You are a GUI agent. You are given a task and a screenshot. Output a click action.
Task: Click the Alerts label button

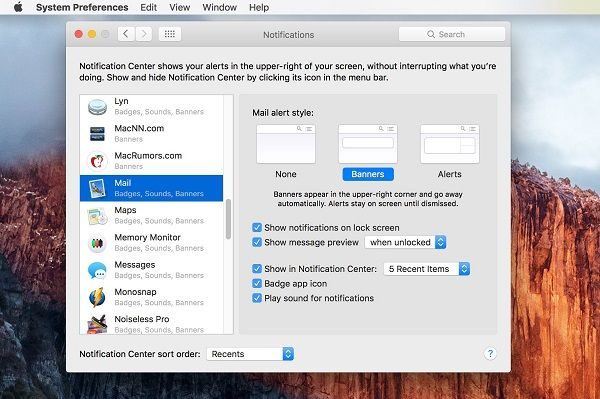click(450, 174)
